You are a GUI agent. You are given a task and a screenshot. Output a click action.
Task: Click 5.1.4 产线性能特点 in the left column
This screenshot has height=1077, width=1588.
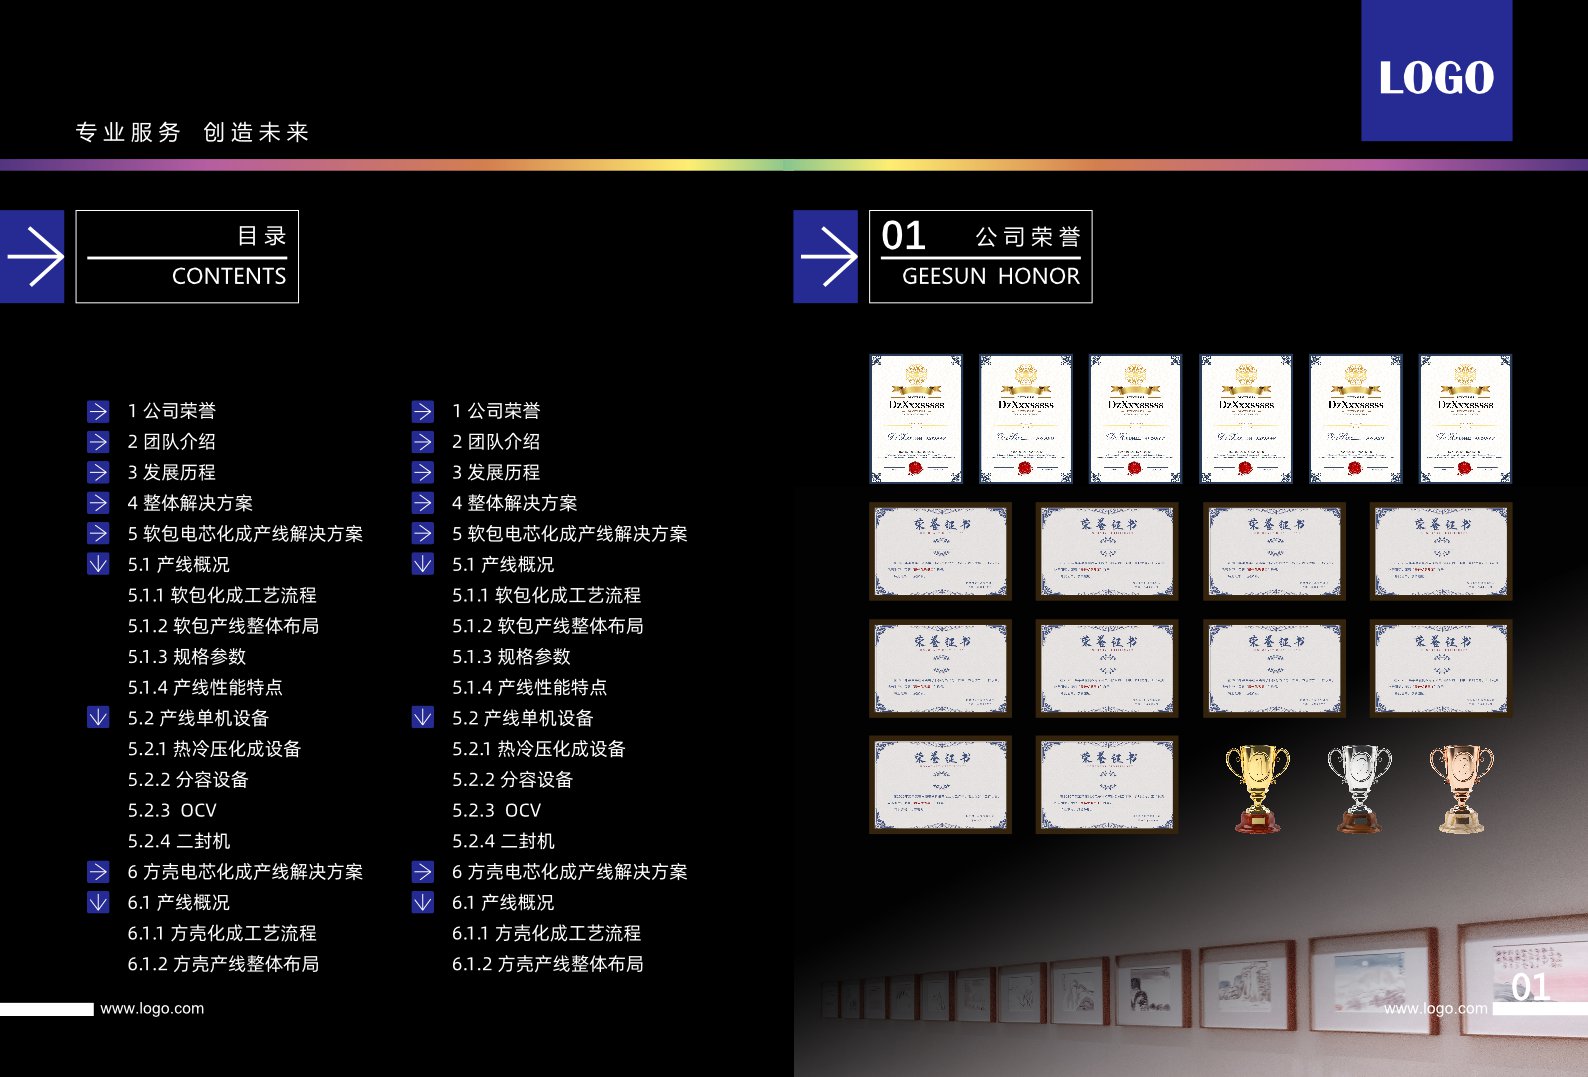(205, 688)
